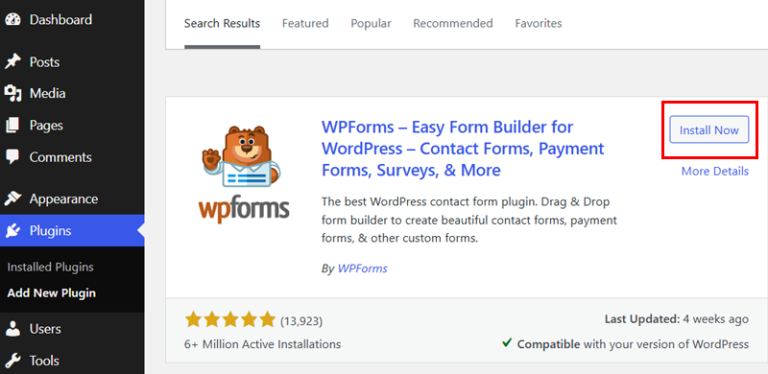Open the Recommended tab

point(453,23)
